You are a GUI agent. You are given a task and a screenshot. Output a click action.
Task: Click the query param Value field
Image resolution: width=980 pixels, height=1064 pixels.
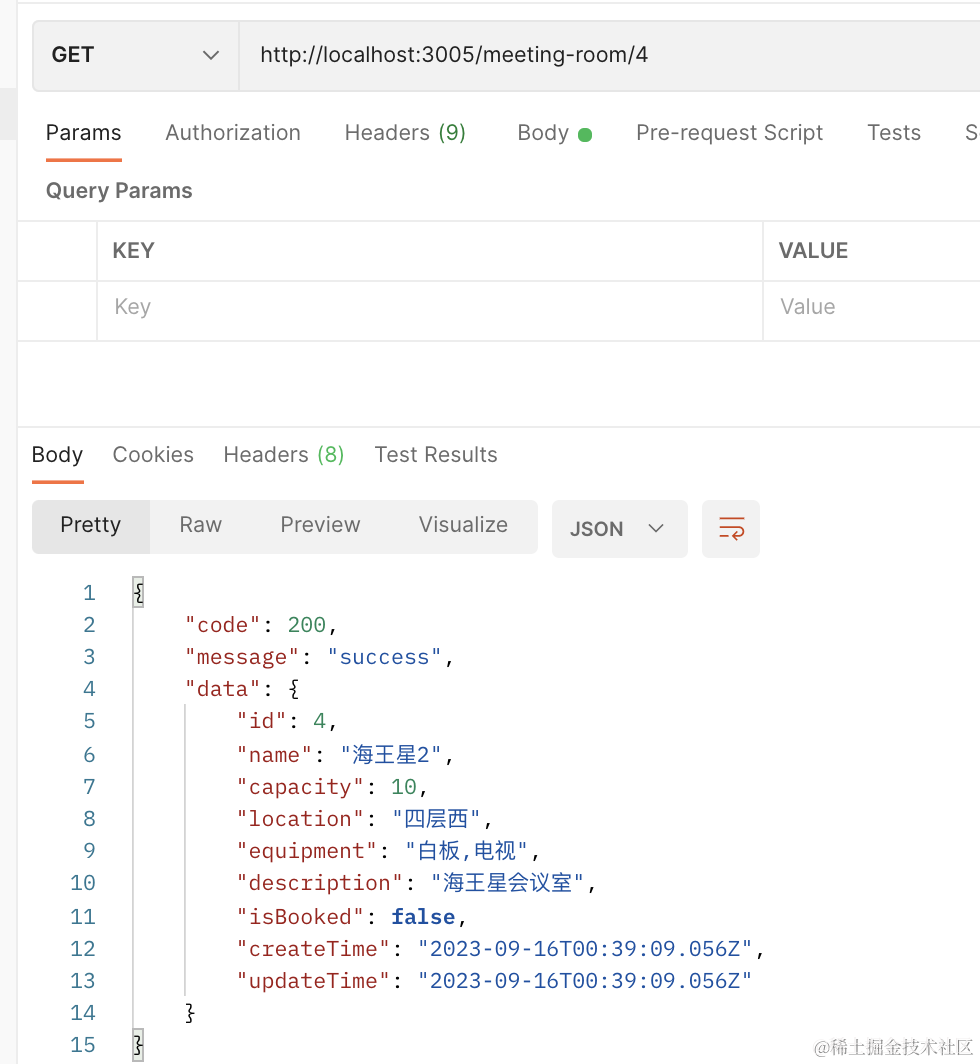(870, 307)
